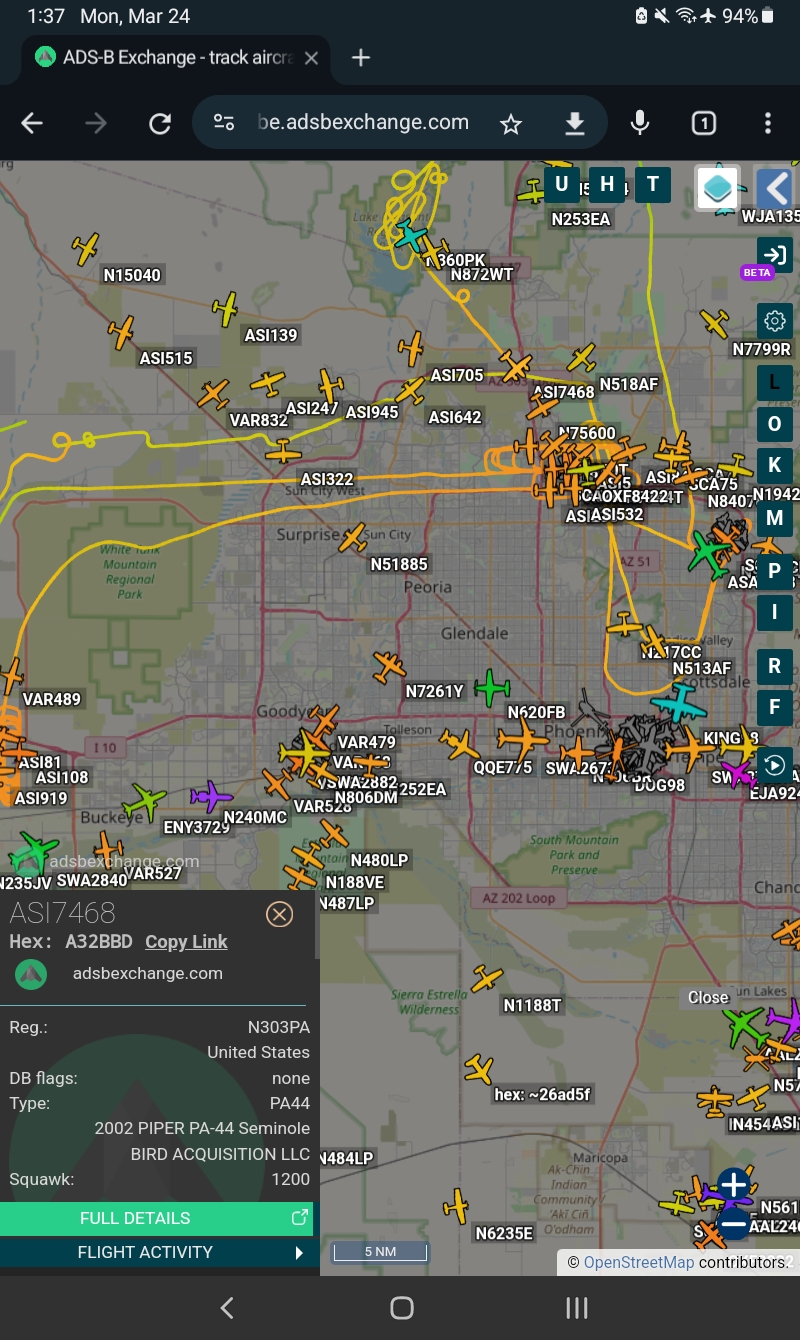
Task: Tap the F map button
Action: click(x=774, y=707)
